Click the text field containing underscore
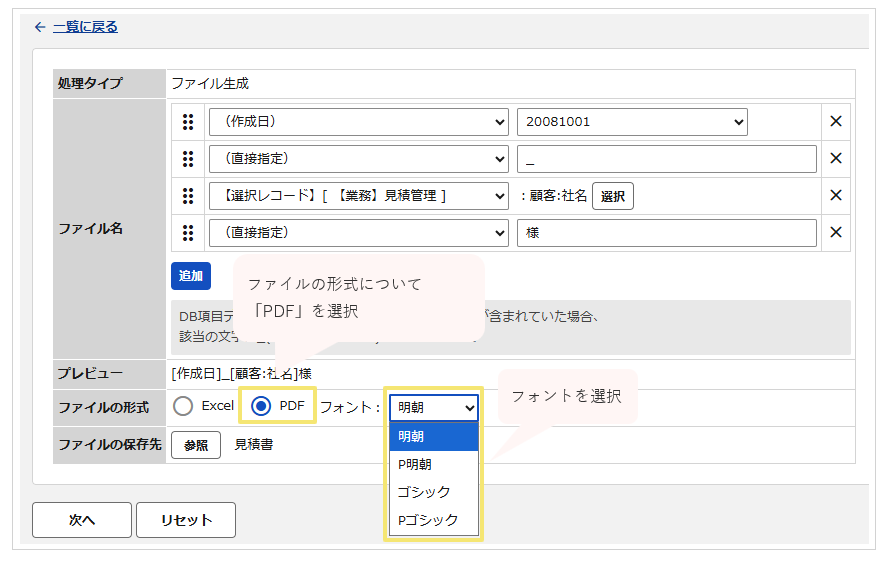The height and width of the screenshot is (564, 891). [x=667, y=159]
